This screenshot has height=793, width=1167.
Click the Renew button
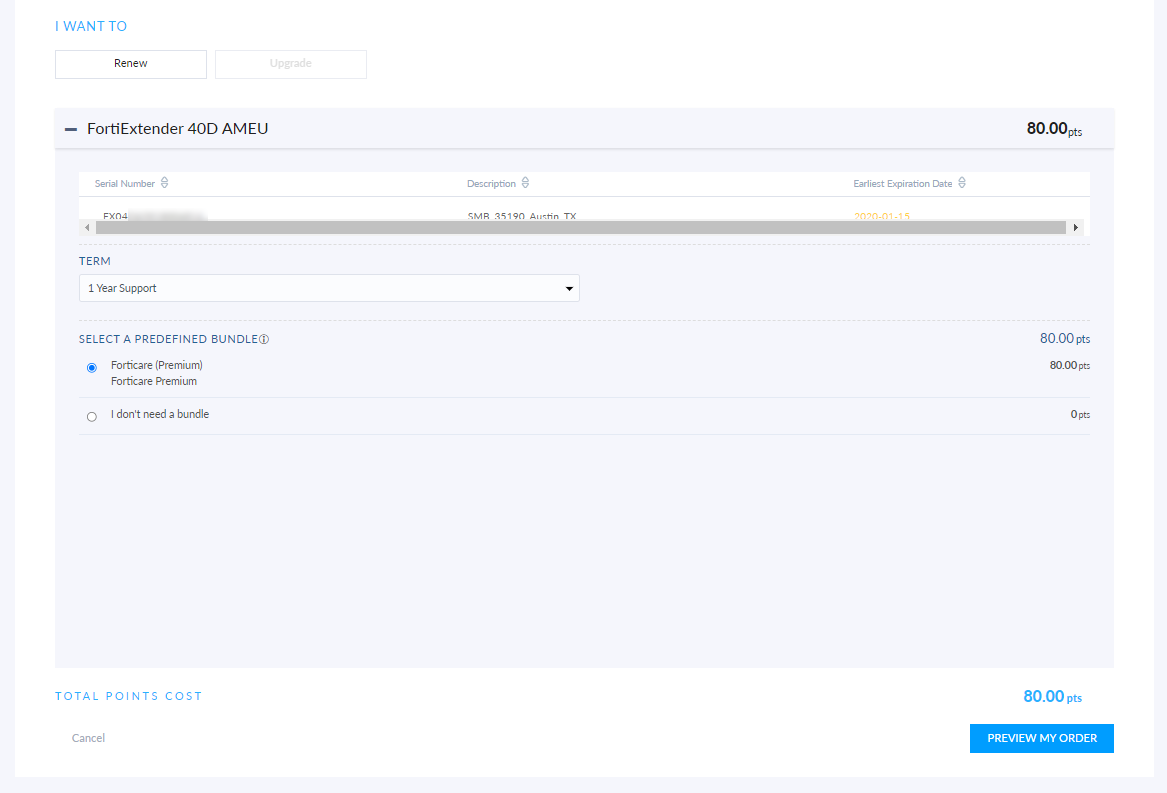[x=131, y=64]
